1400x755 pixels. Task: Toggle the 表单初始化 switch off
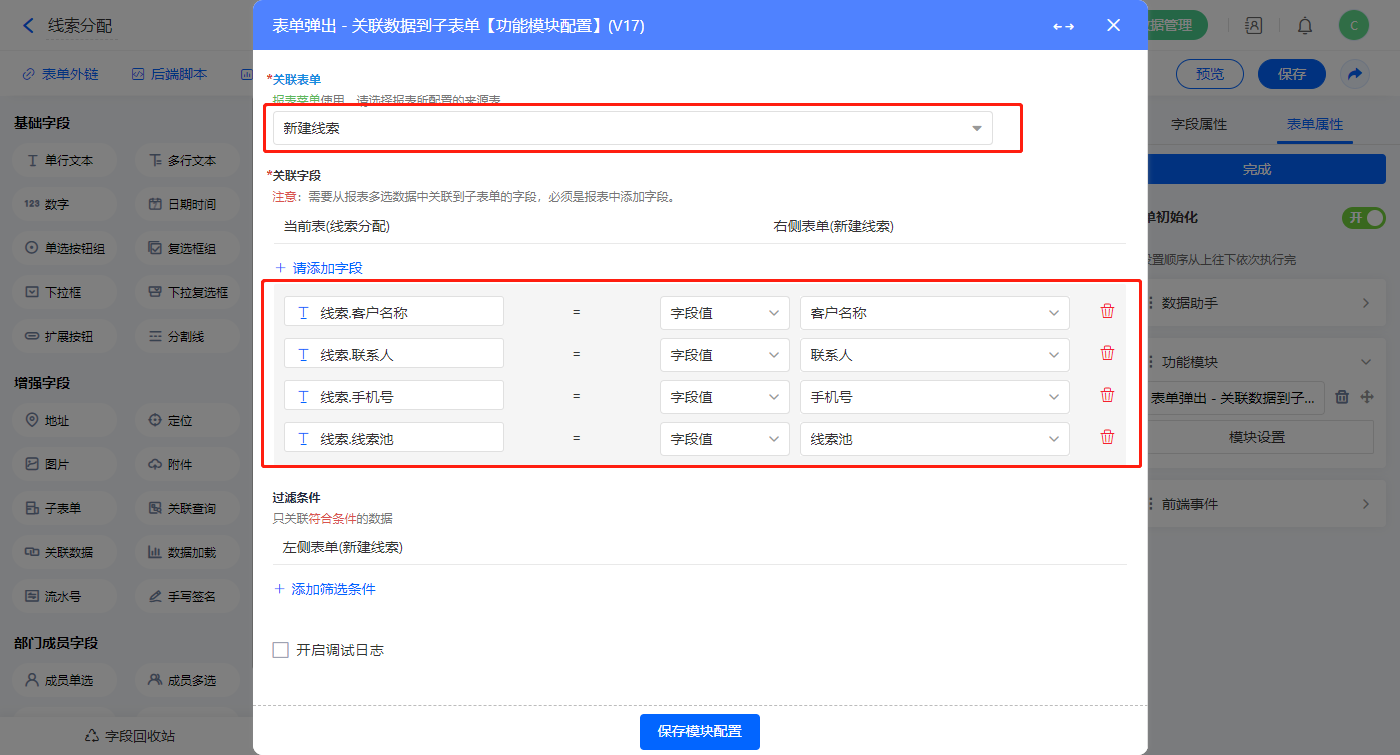coord(1363,217)
